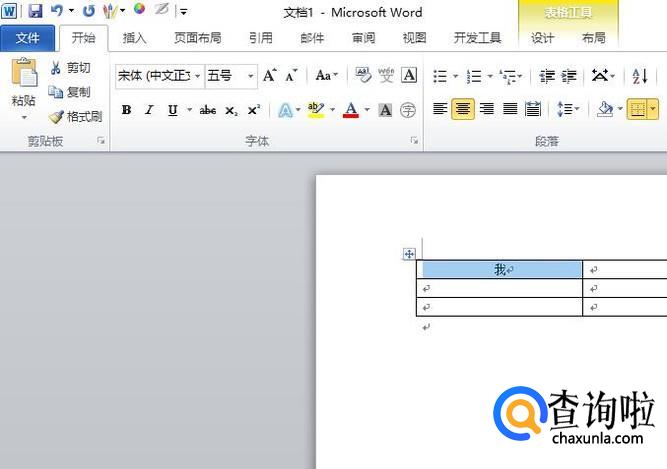Apply the red font color
The image size is (667, 469).
[351, 111]
